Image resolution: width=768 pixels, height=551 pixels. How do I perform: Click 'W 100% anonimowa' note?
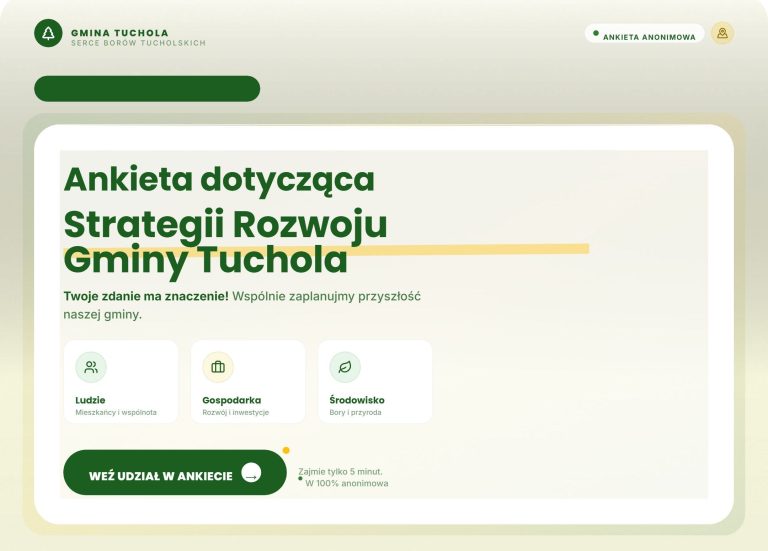[347, 483]
